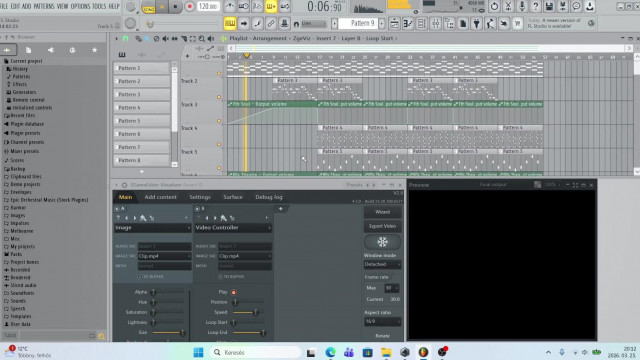This screenshot has width=640, height=360.
Task: Click the Windows taskbar search box
Action: 256,352
